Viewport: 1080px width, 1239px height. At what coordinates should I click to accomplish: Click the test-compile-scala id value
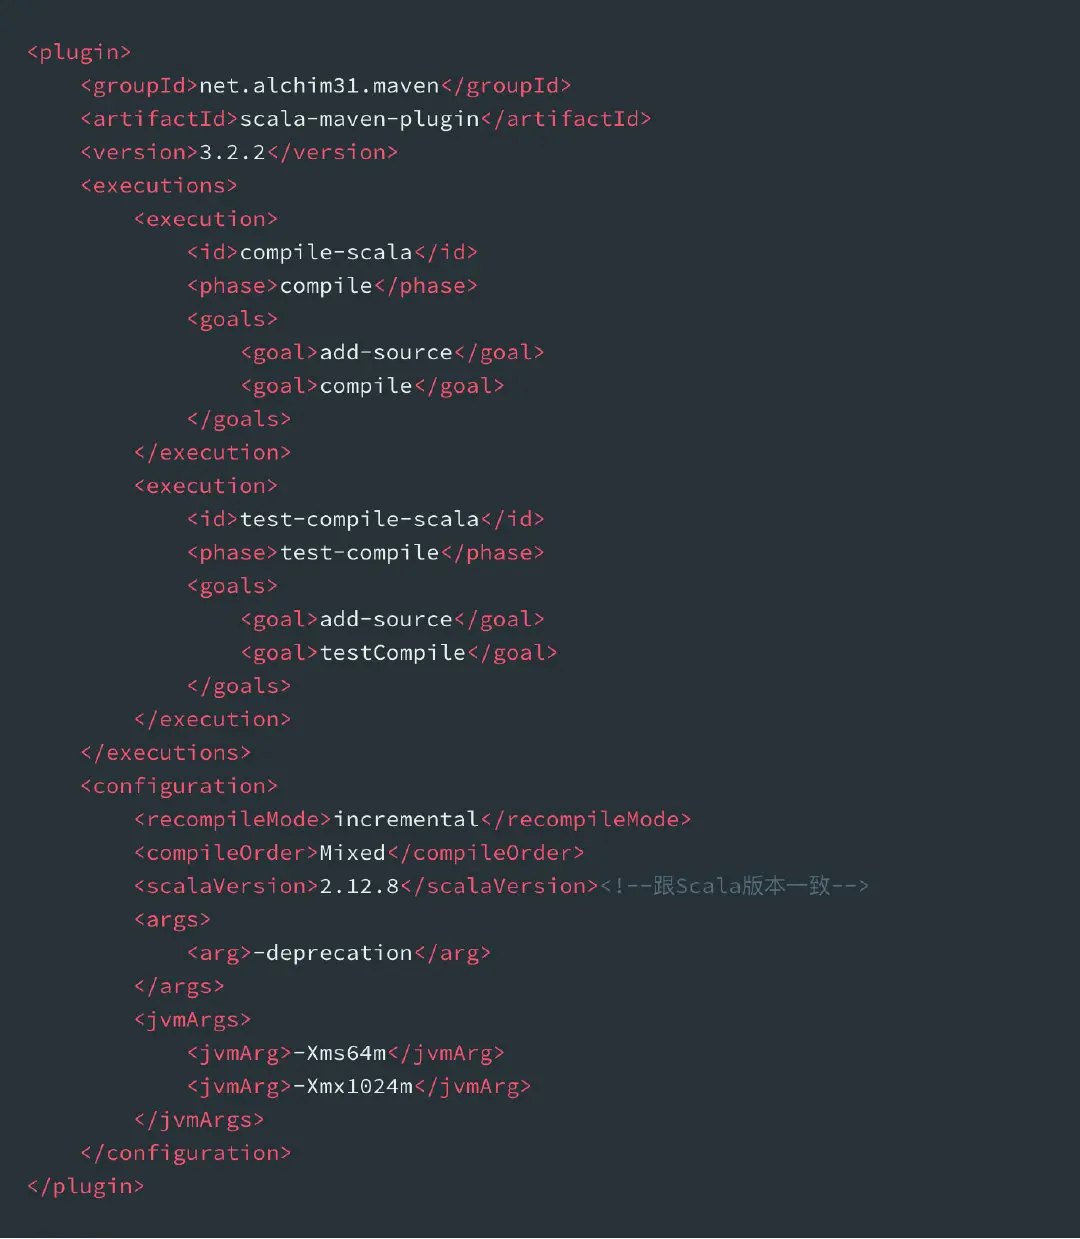[360, 519]
